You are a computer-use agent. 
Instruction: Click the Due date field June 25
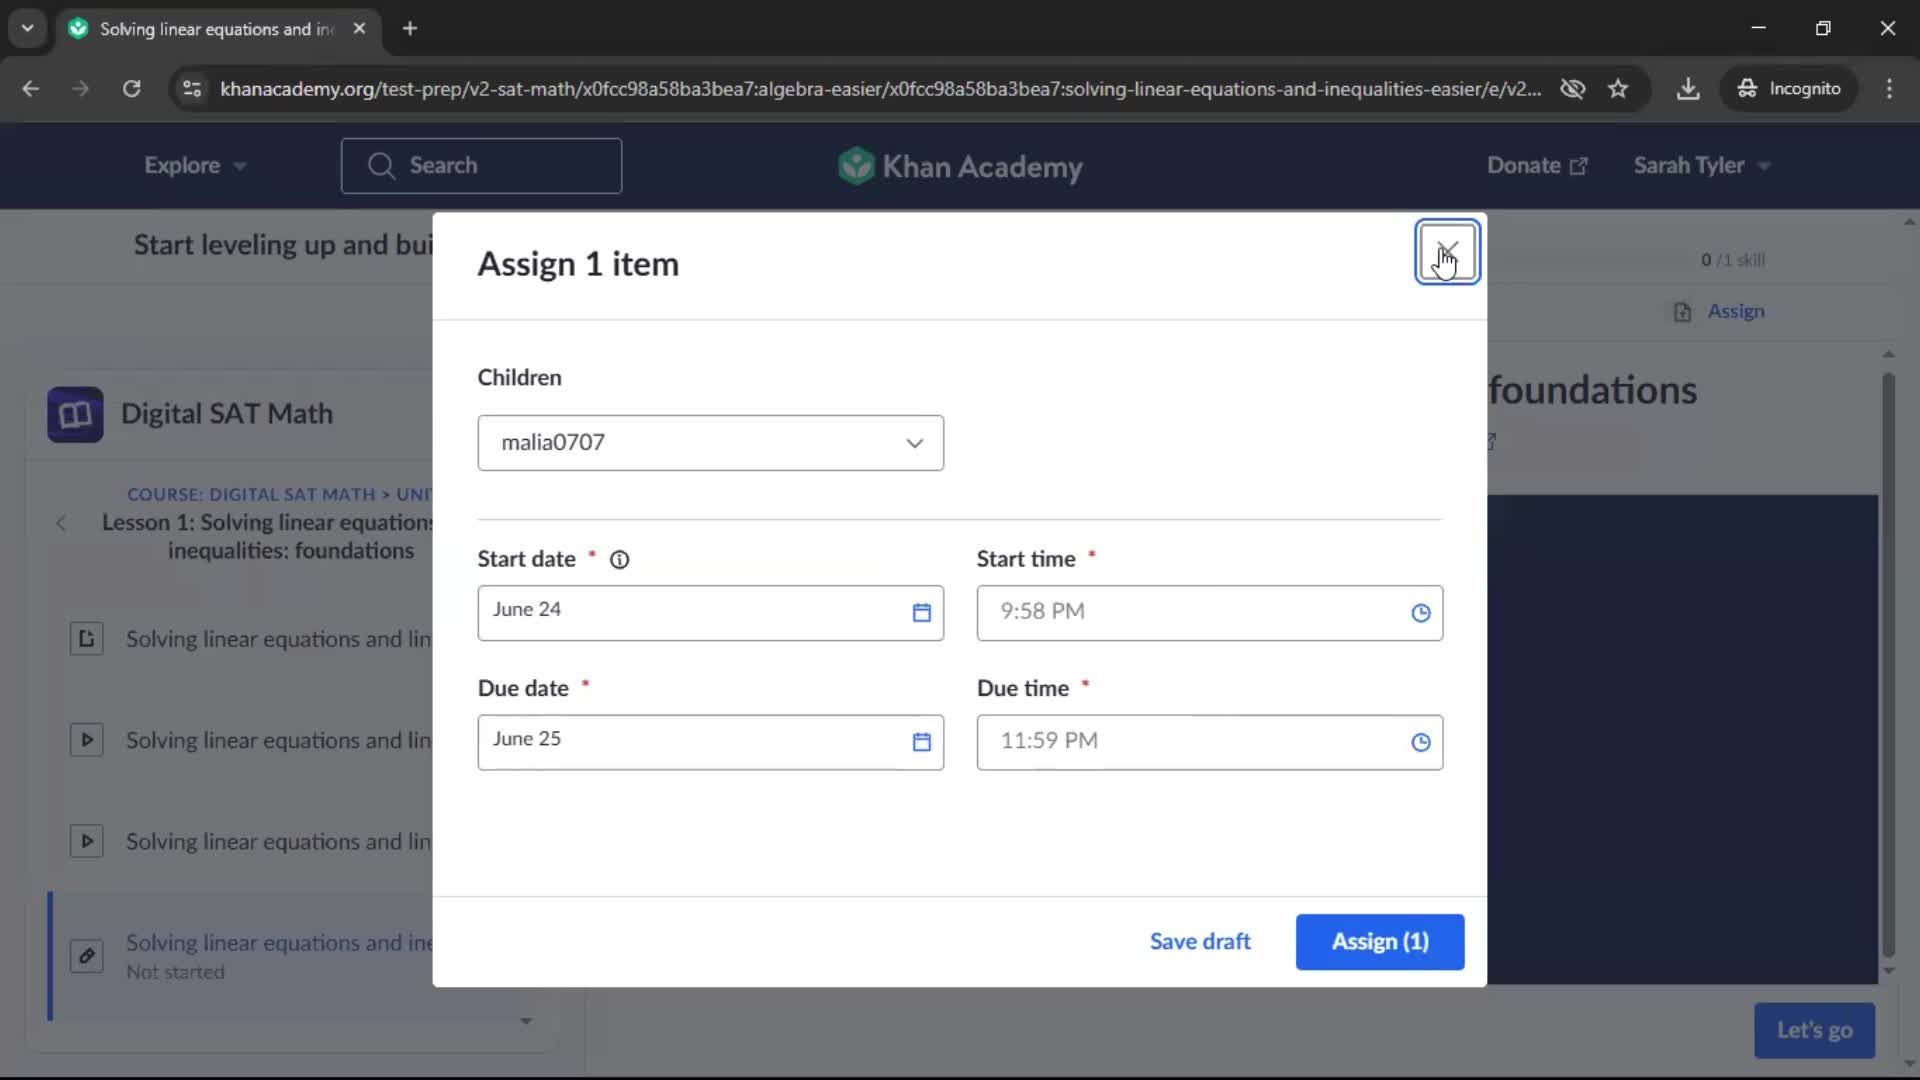pos(710,742)
